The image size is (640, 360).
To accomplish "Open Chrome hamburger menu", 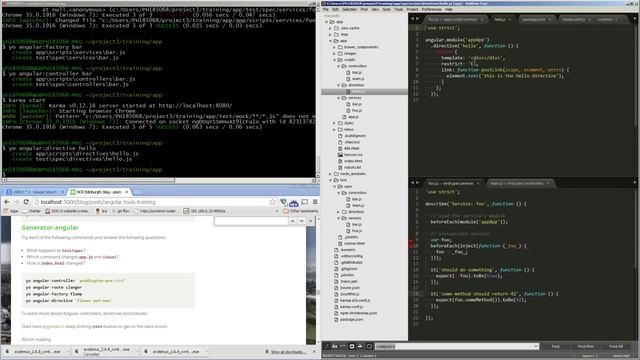I will tap(315, 202).
